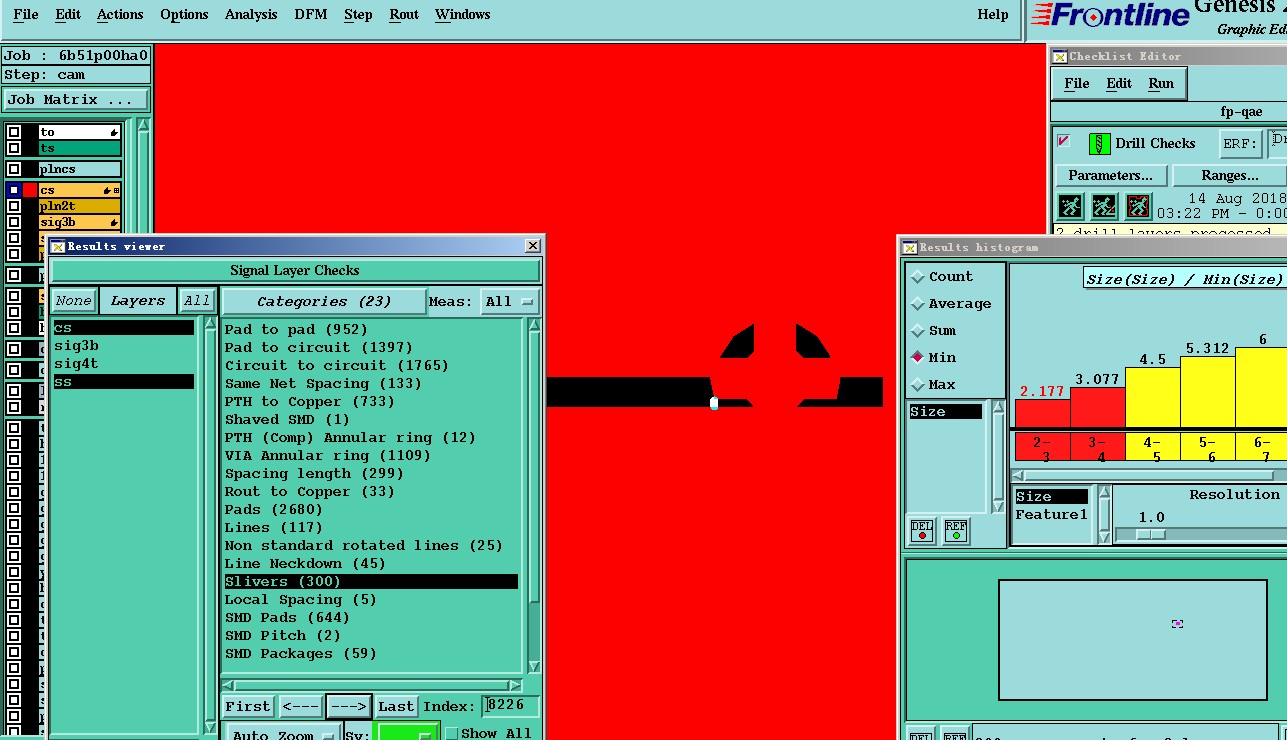Click the ERF: button
The height and width of the screenshot is (740, 1287).
(1240, 144)
